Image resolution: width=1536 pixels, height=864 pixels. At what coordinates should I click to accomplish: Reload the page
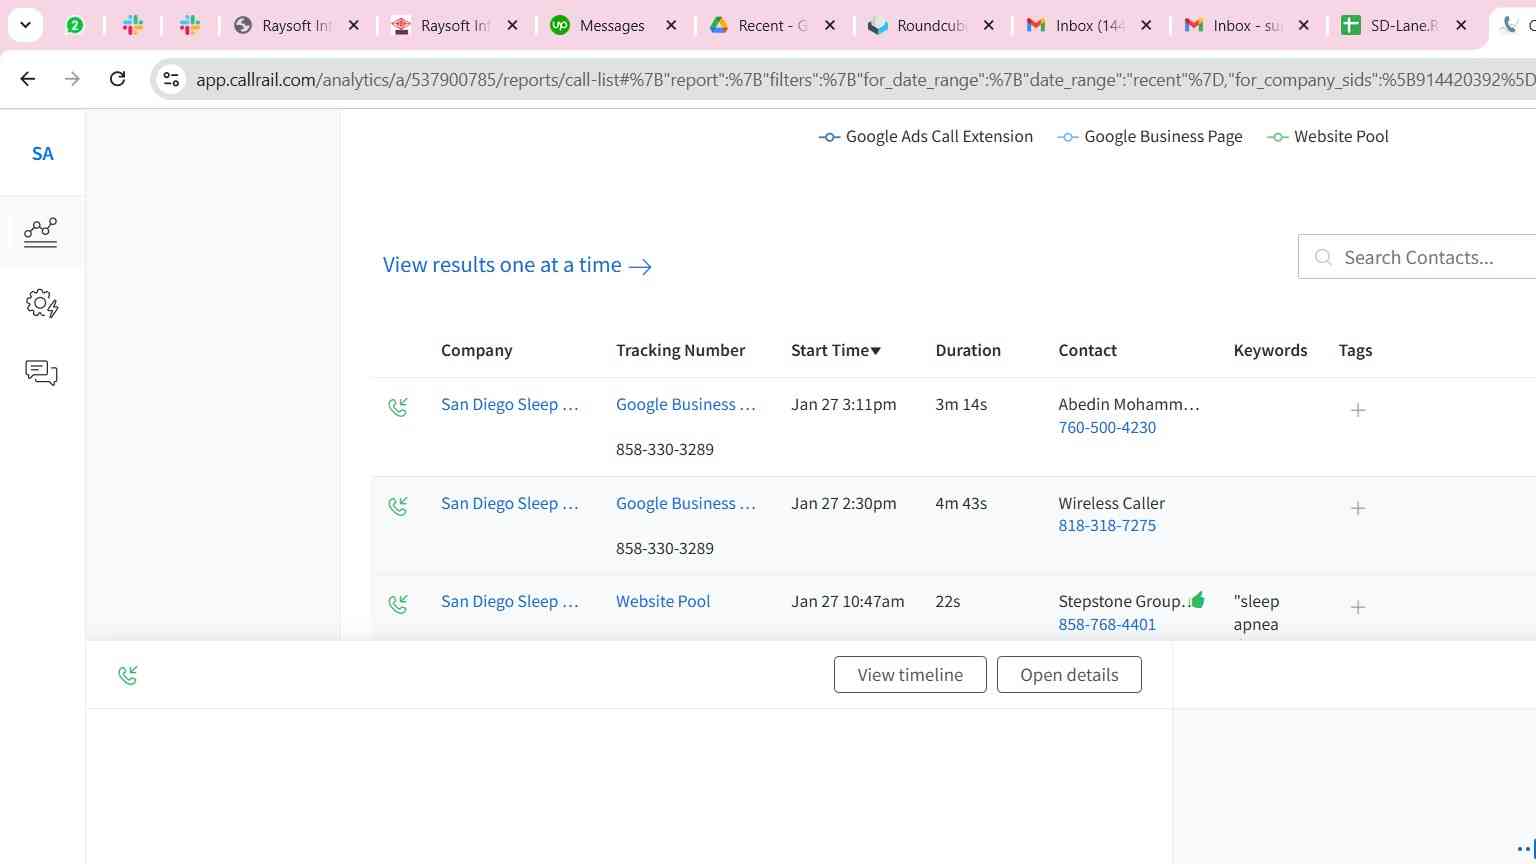[117, 78]
